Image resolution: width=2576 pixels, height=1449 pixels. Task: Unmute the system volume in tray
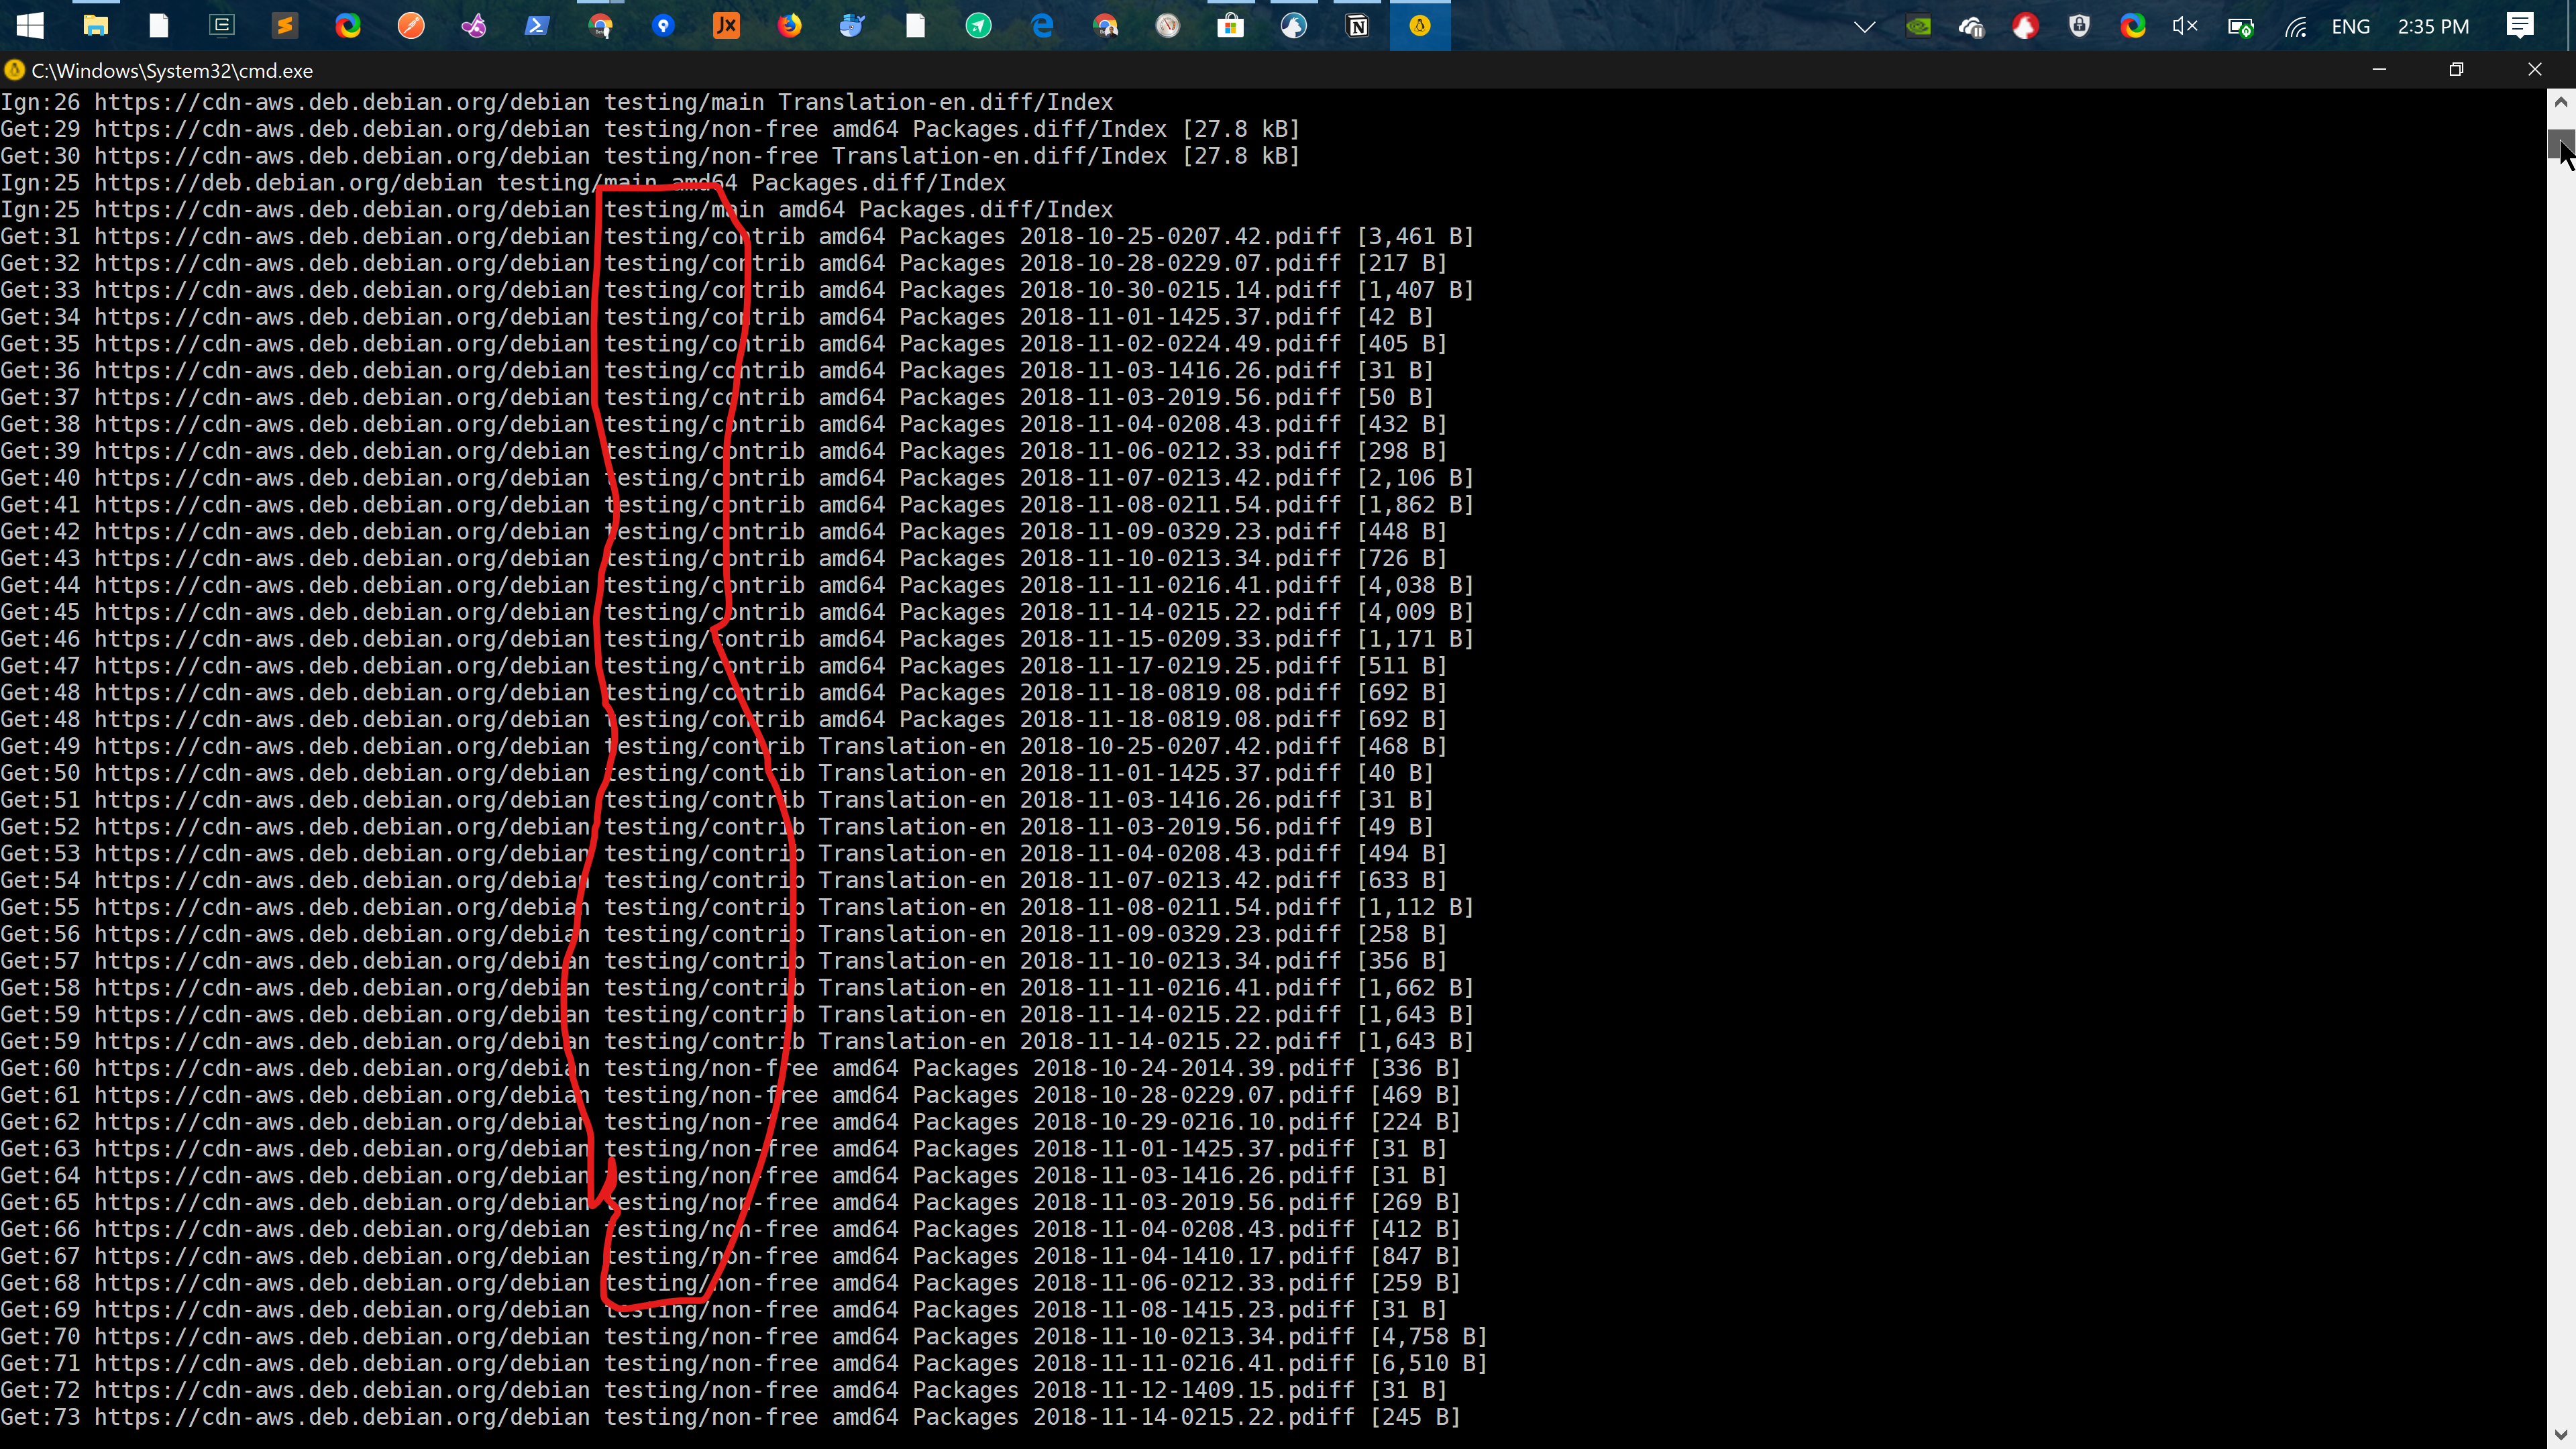[x=2185, y=26]
